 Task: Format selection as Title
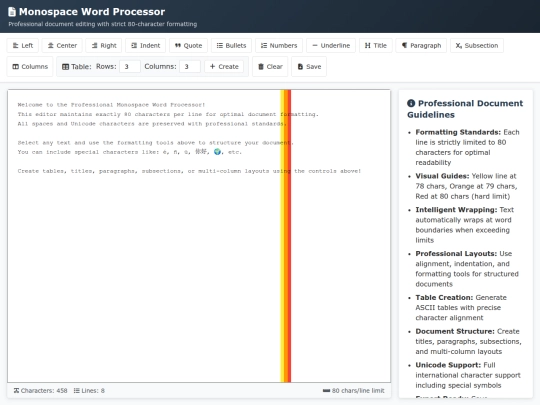coord(376,45)
